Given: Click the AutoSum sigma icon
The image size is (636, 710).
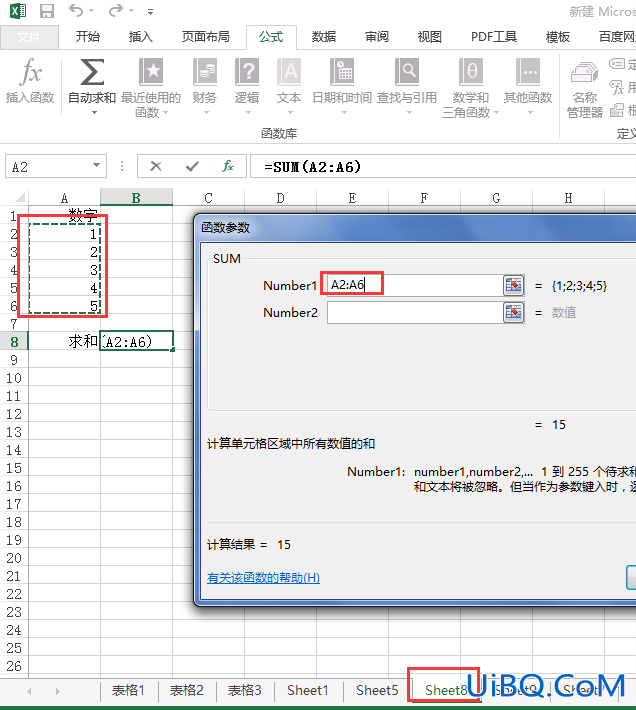Looking at the screenshot, I should point(92,72).
